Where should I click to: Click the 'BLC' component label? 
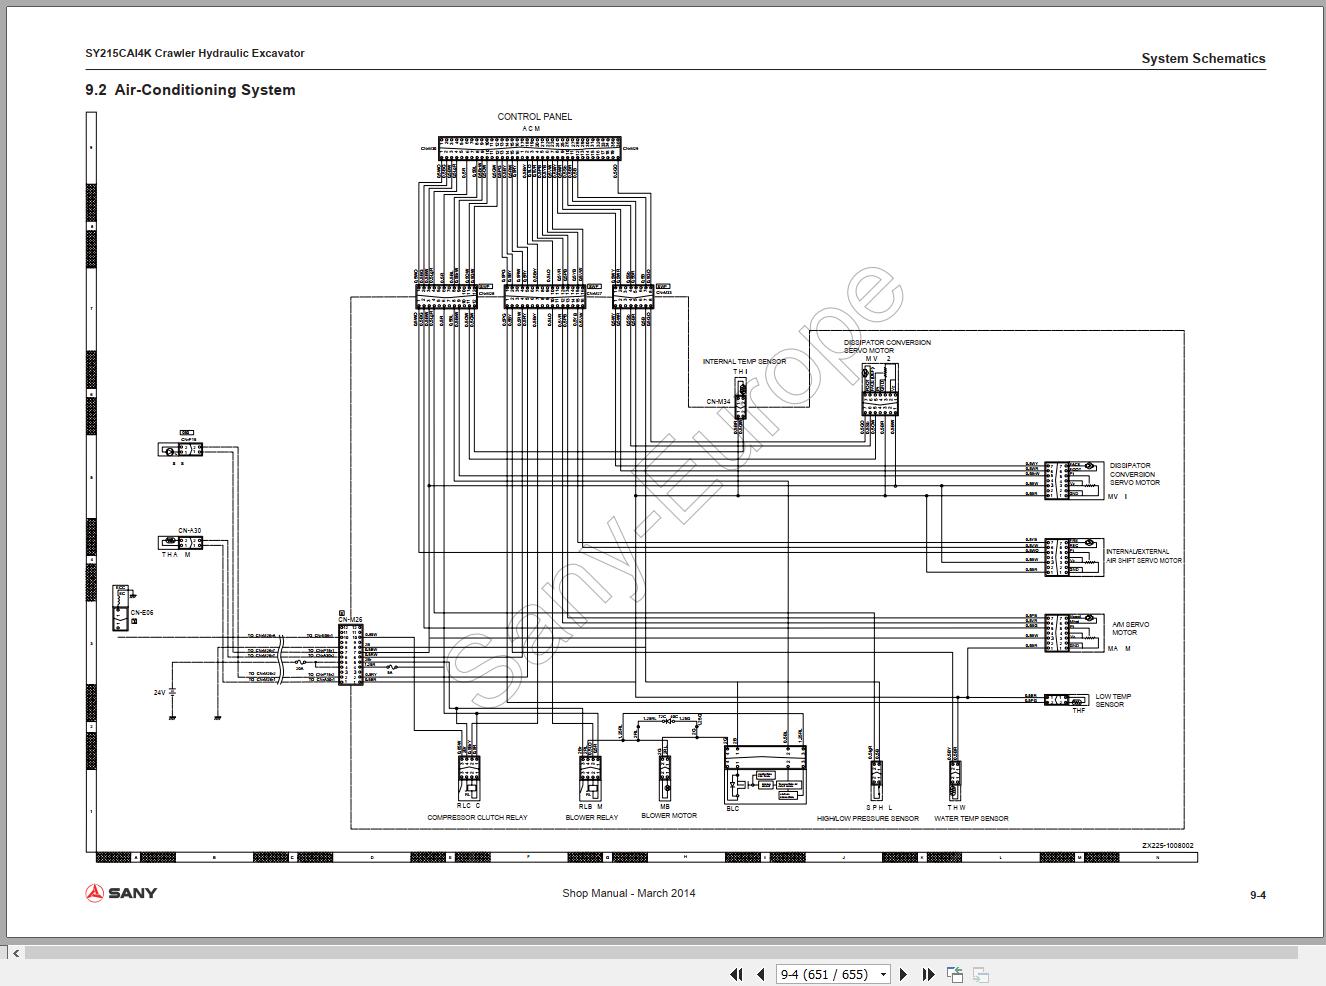(732, 809)
